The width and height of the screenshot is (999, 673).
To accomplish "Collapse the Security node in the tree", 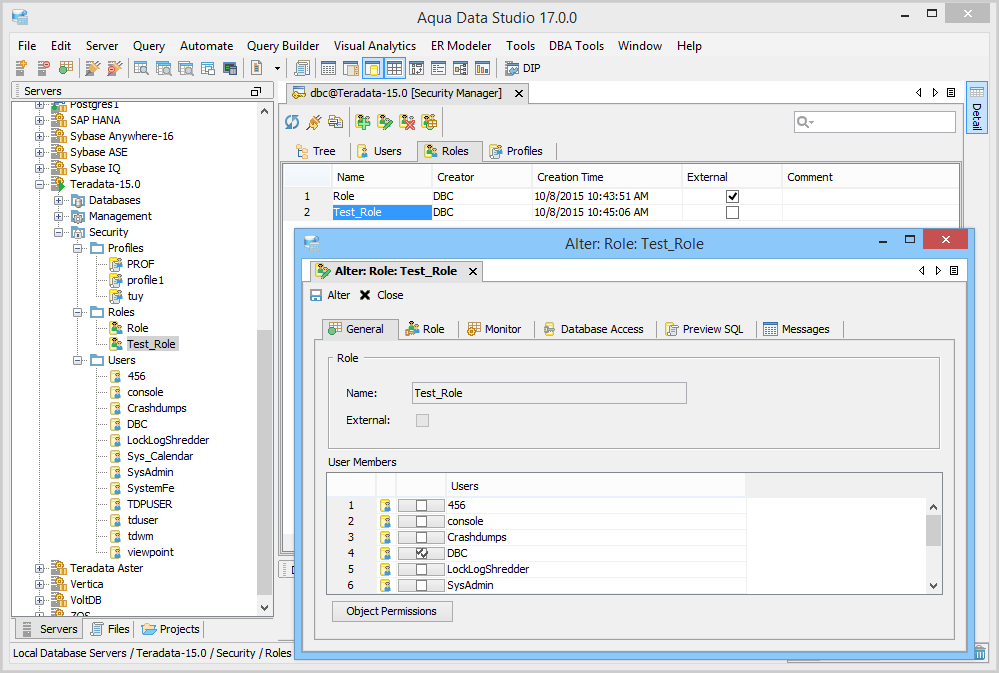I will (59, 232).
